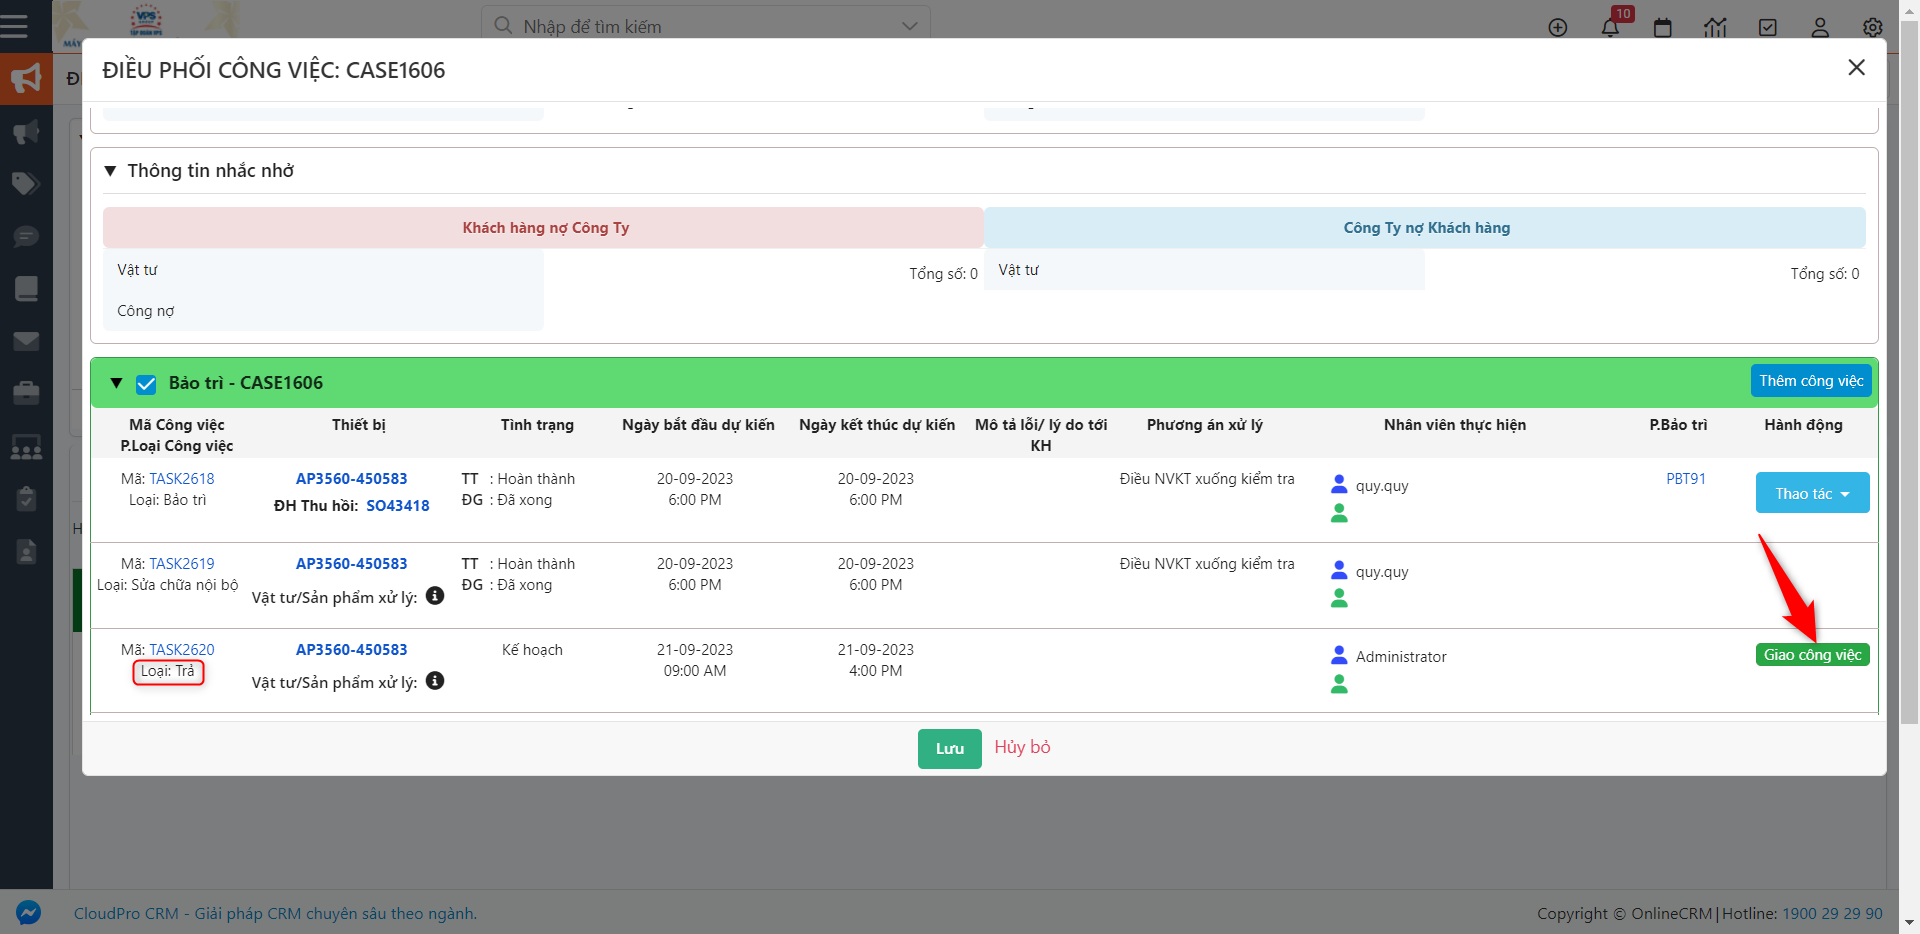Viewport: 1920px width, 934px height.
Task: Click the Nhập để tìm kiếm search field
Action: tap(706, 26)
